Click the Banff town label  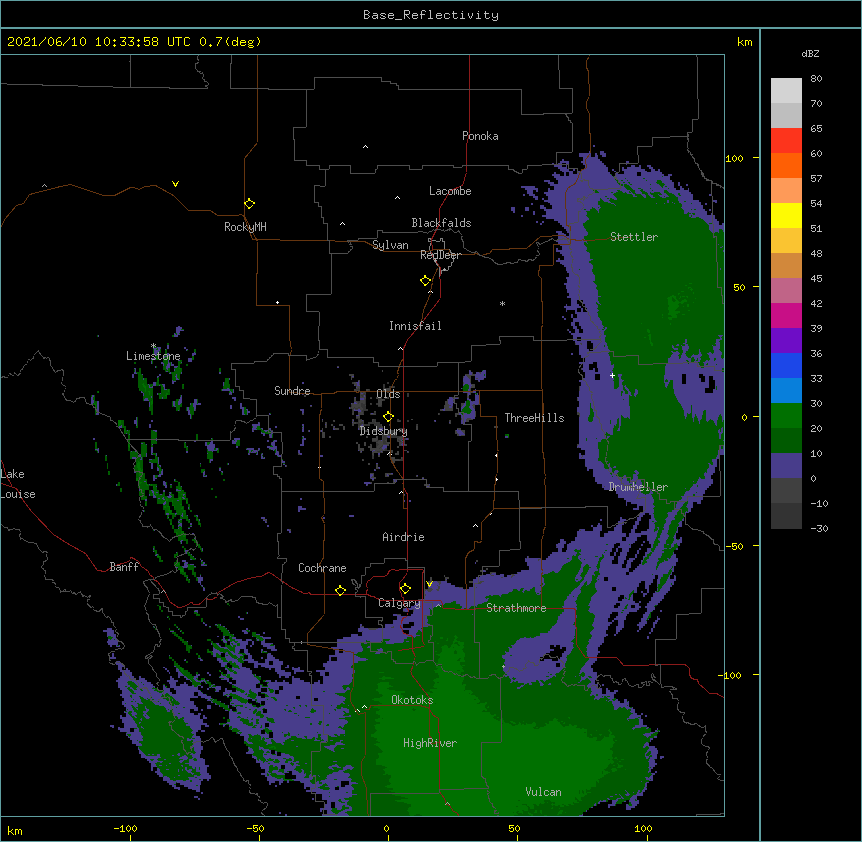click(x=124, y=567)
